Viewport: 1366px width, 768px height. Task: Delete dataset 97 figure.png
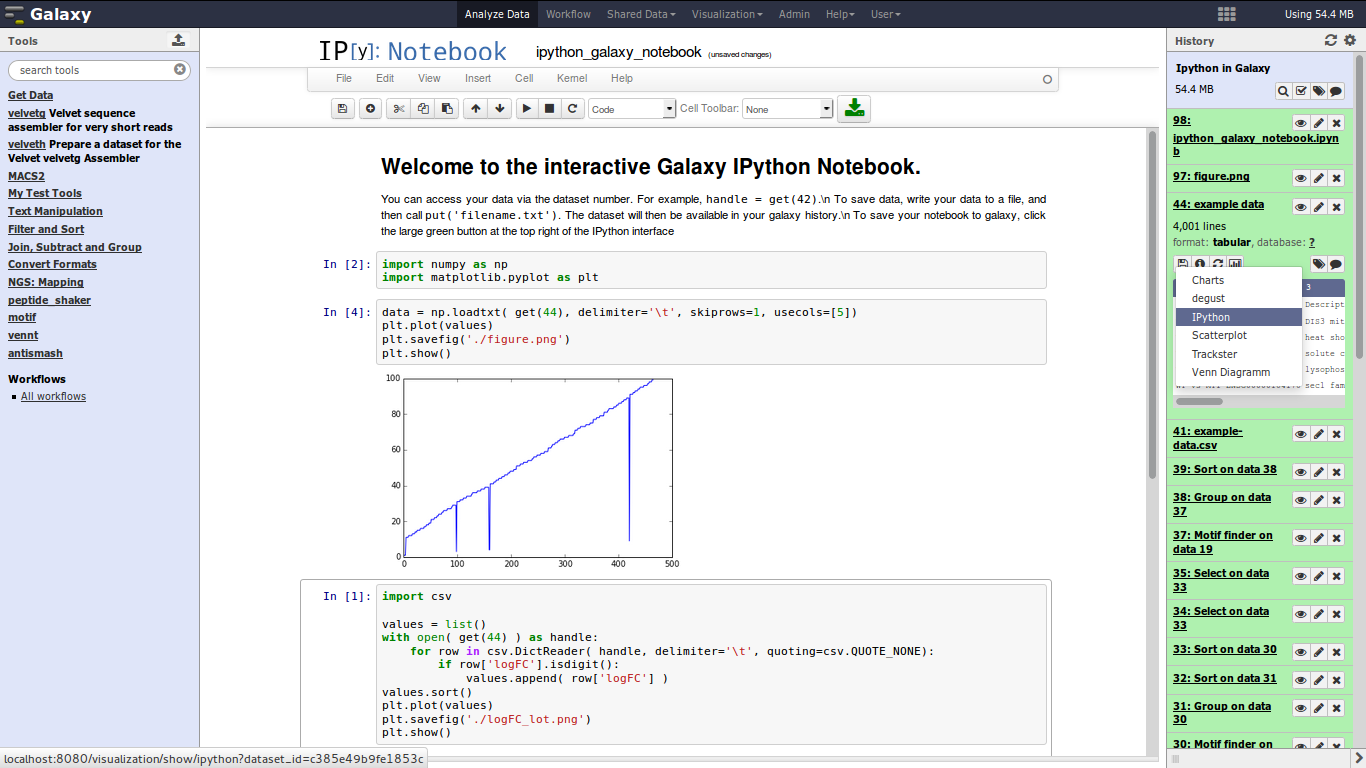[x=1337, y=178]
